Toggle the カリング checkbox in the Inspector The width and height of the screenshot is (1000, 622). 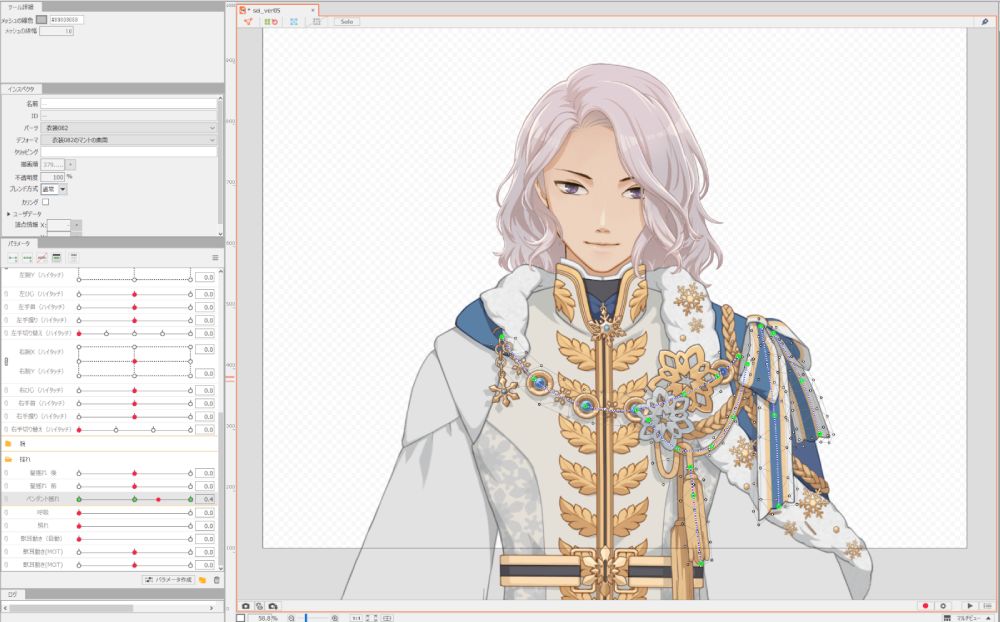point(45,202)
